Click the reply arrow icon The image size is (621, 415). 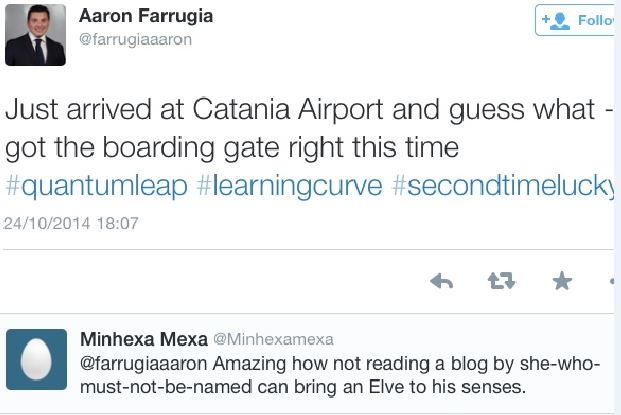point(441,282)
